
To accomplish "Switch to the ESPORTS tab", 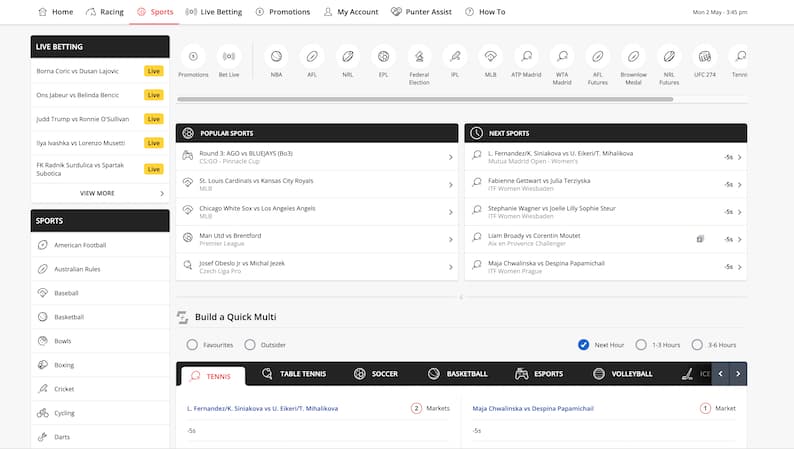I will point(539,374).
